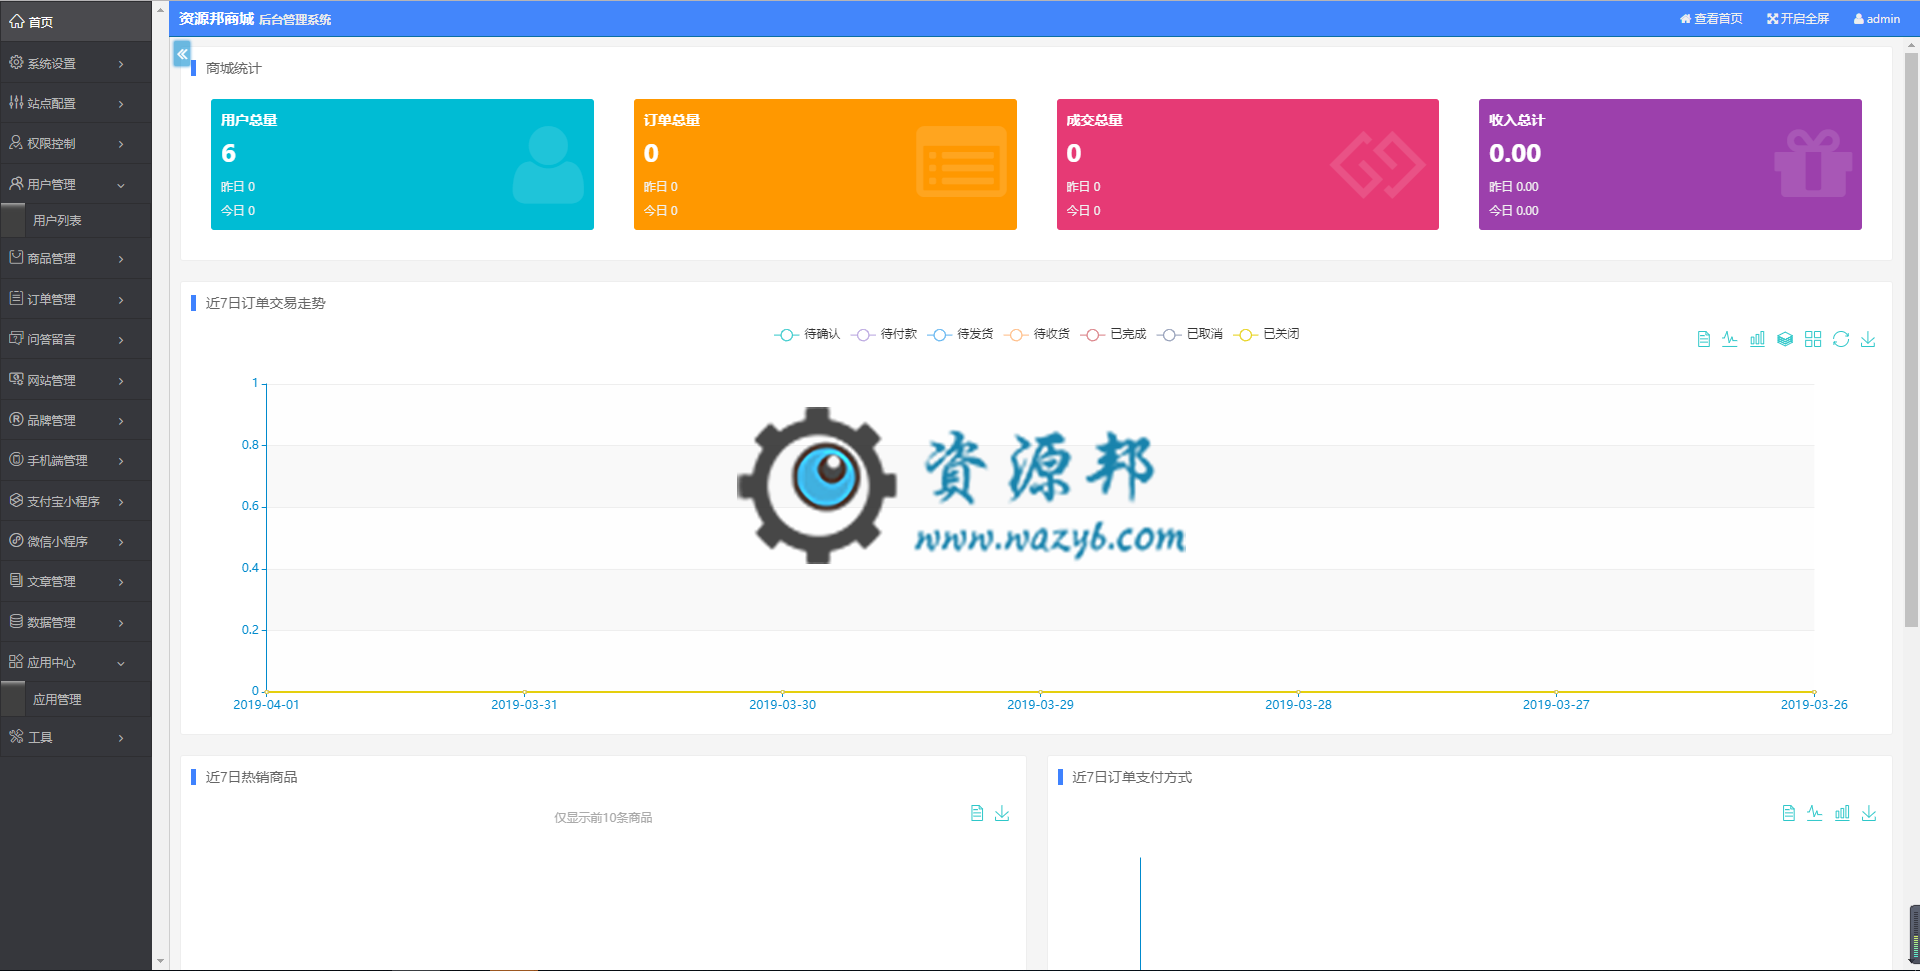Select 权限控制 menu label
This screenshot has width=1920, height=971.
tap(51, 144)
